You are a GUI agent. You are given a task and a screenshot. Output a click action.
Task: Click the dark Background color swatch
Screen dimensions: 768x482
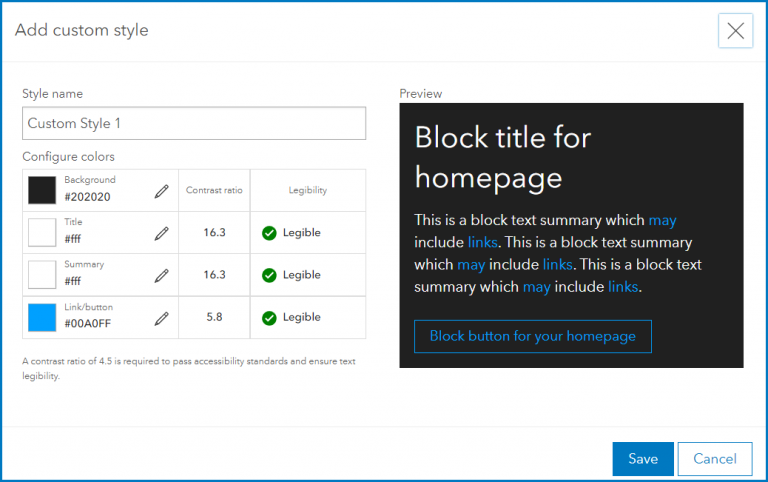[42, 190]
